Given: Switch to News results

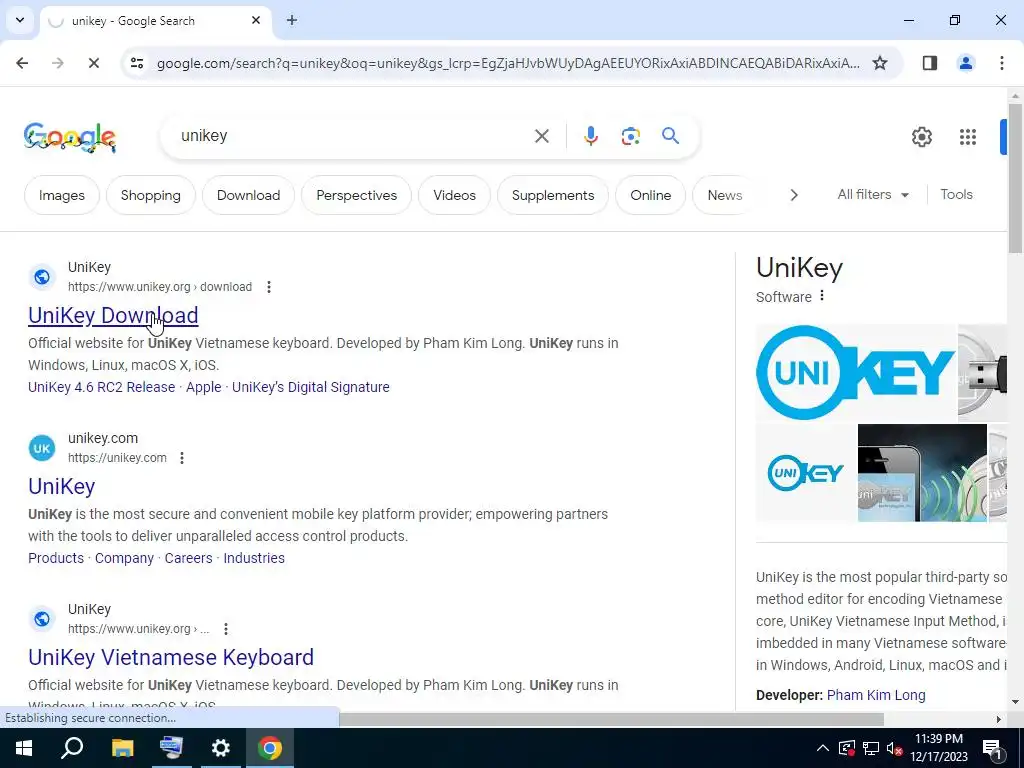Looking at the screenshot, I should [725, 195].
